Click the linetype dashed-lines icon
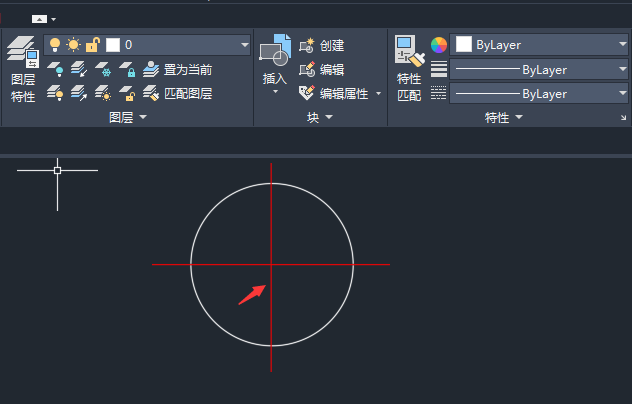Viewport: 632px width, 404px height. (439, 93)
